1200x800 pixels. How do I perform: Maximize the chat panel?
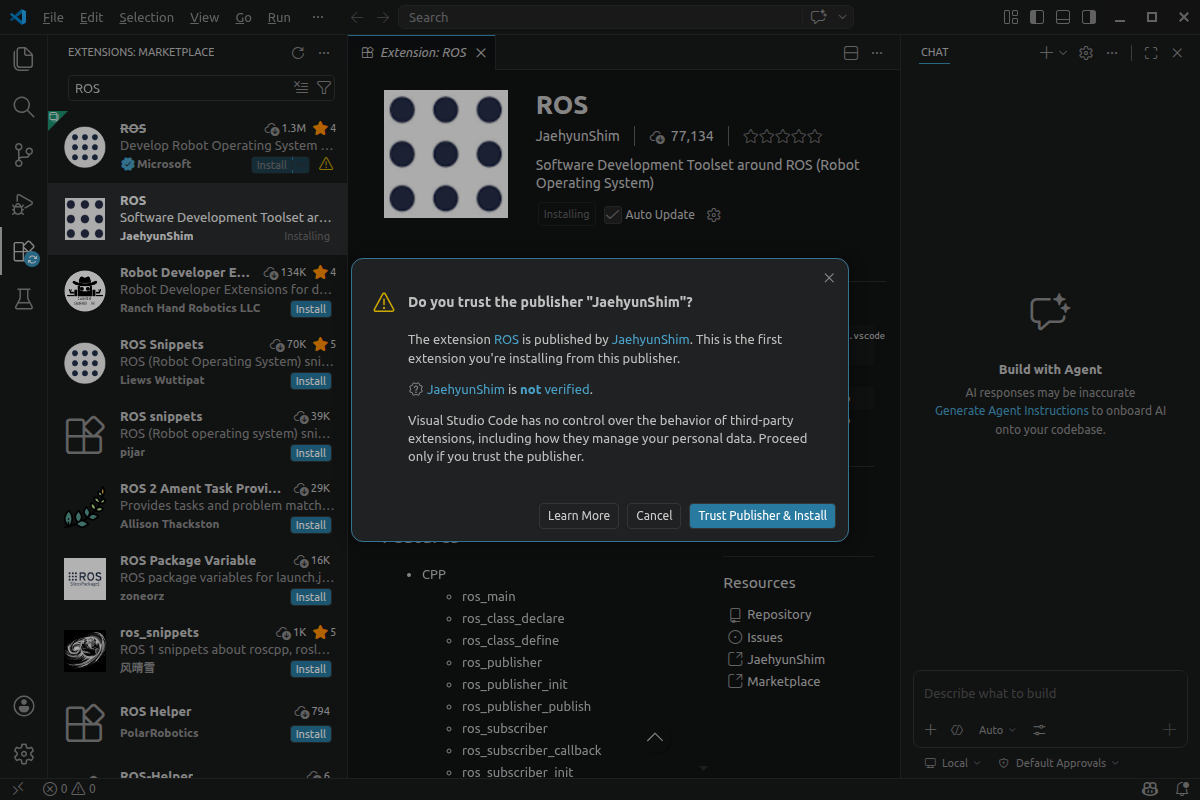(1151, 53)
